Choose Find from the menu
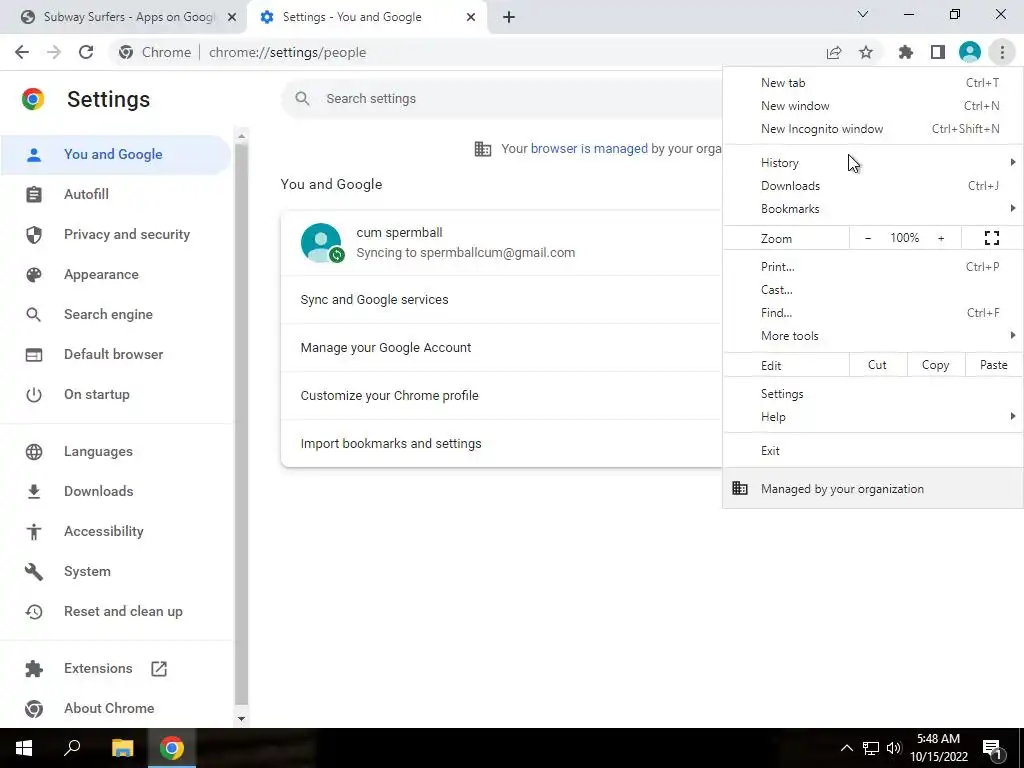This screenshot has height=768, width=1024. [872, 313]
